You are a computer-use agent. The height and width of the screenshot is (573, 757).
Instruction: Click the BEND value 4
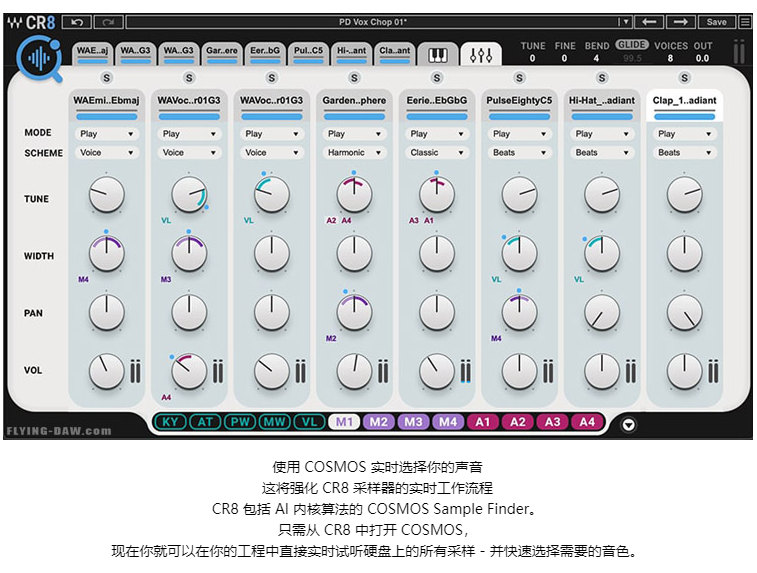[596, 58]
